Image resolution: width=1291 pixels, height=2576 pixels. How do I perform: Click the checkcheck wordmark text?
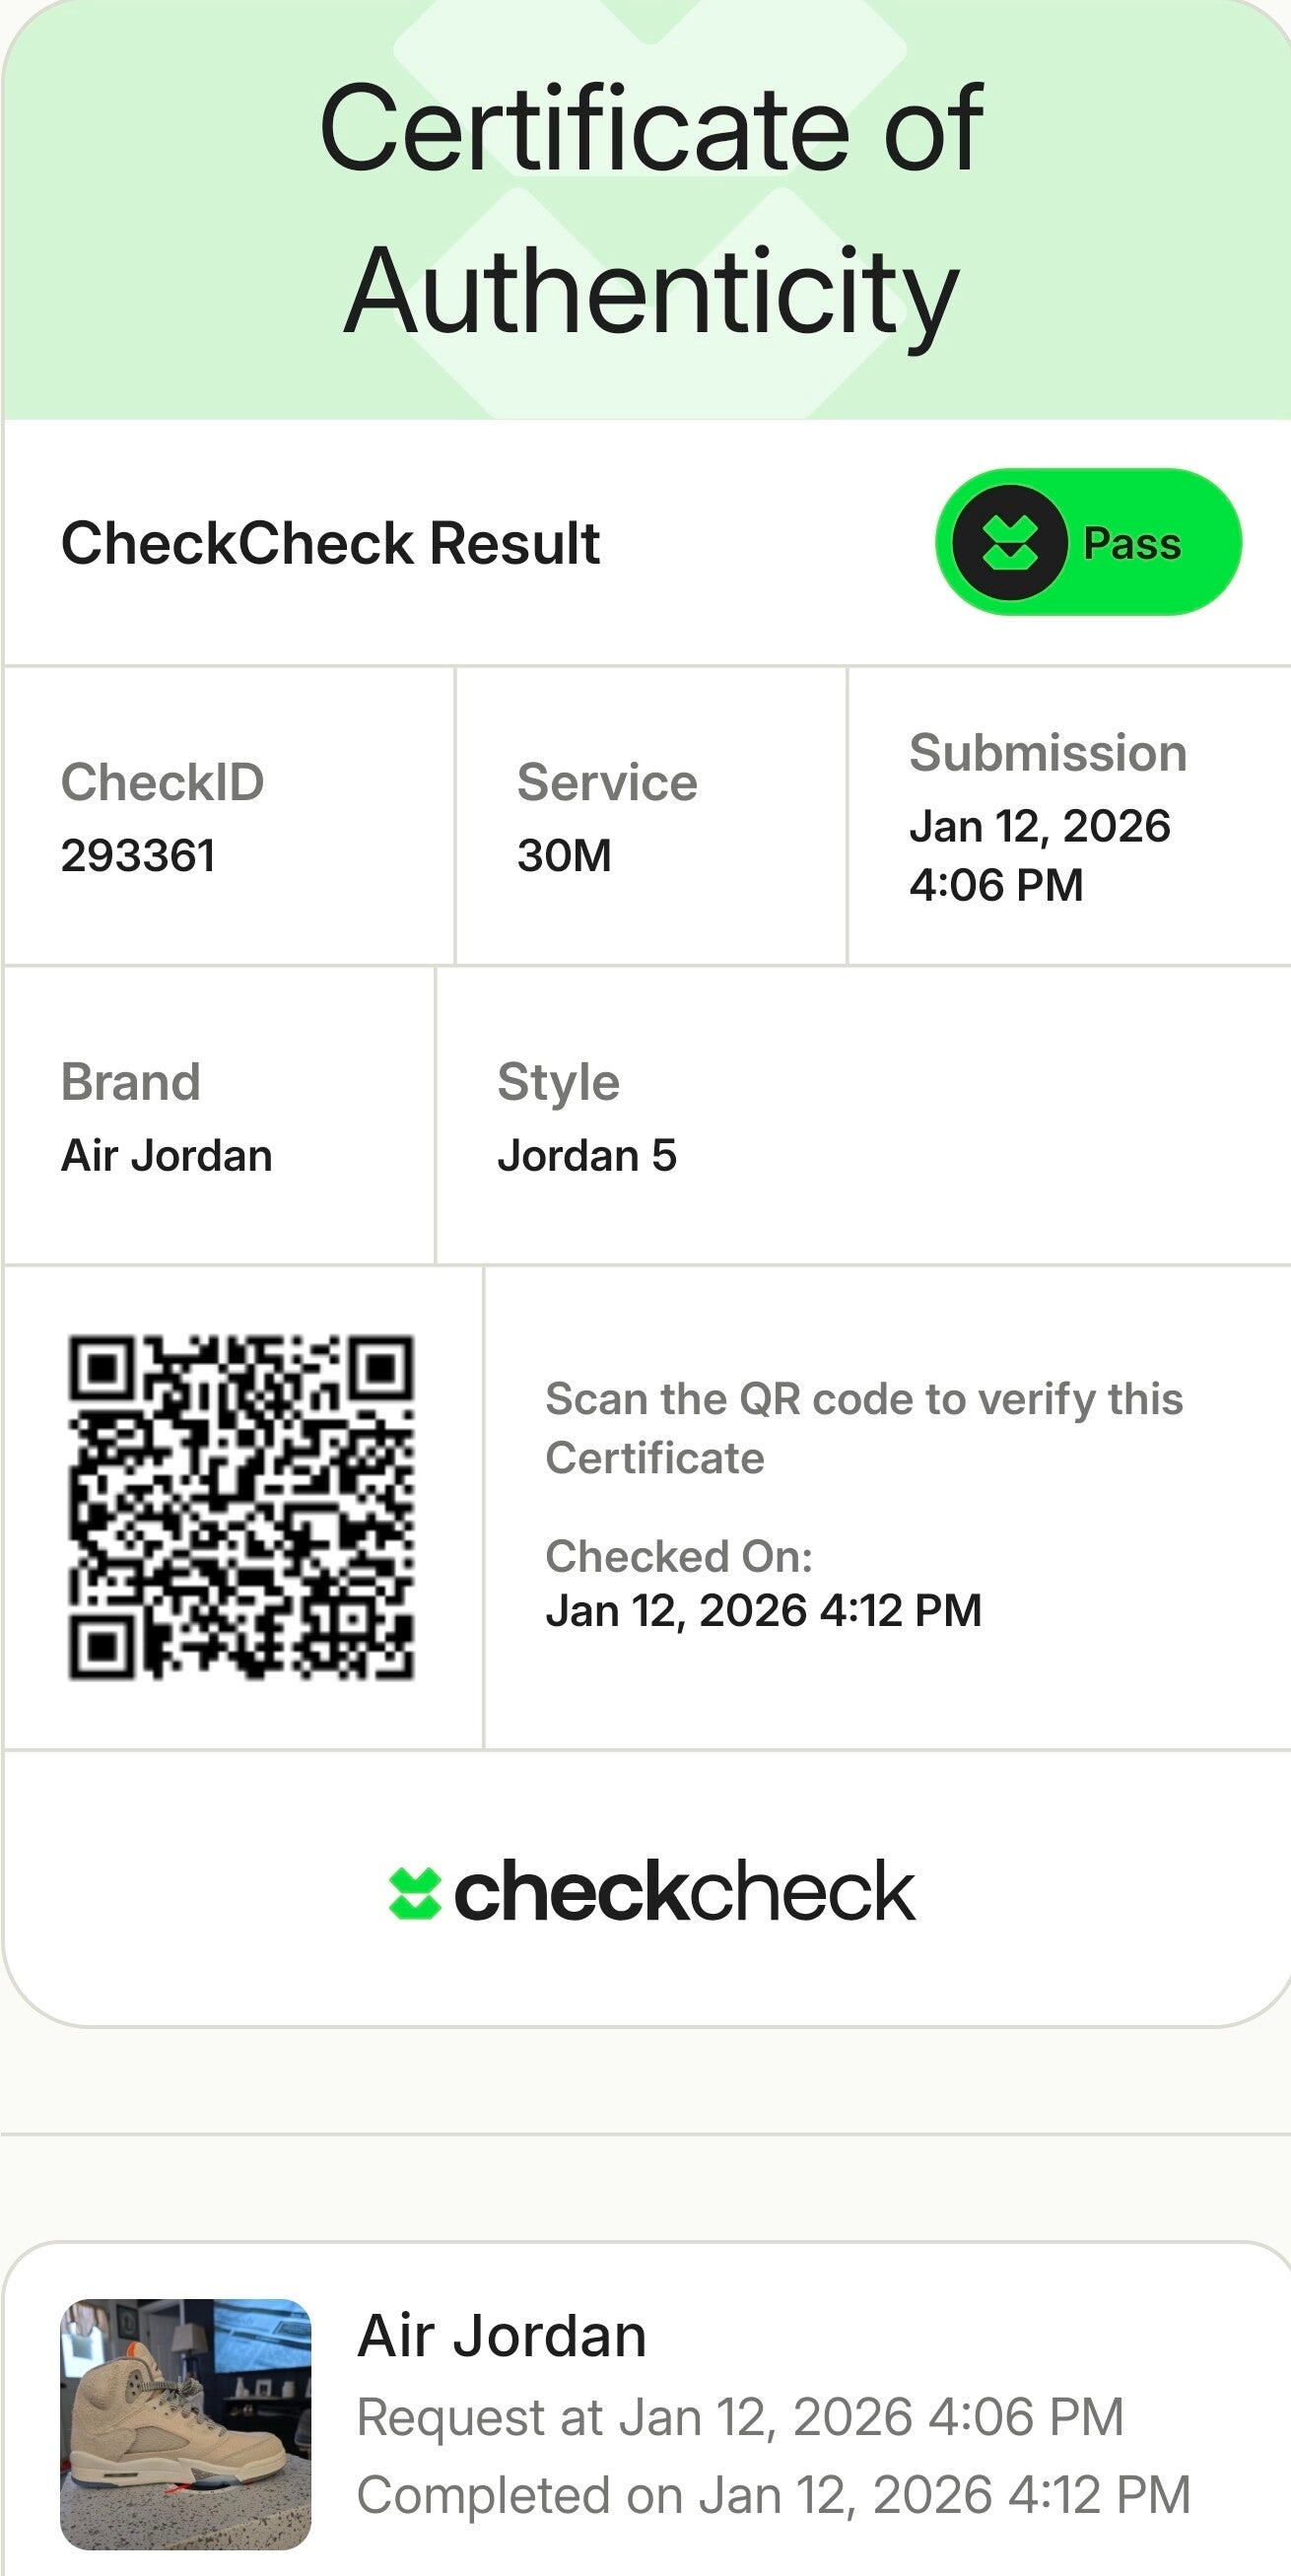click(684, 1891)
